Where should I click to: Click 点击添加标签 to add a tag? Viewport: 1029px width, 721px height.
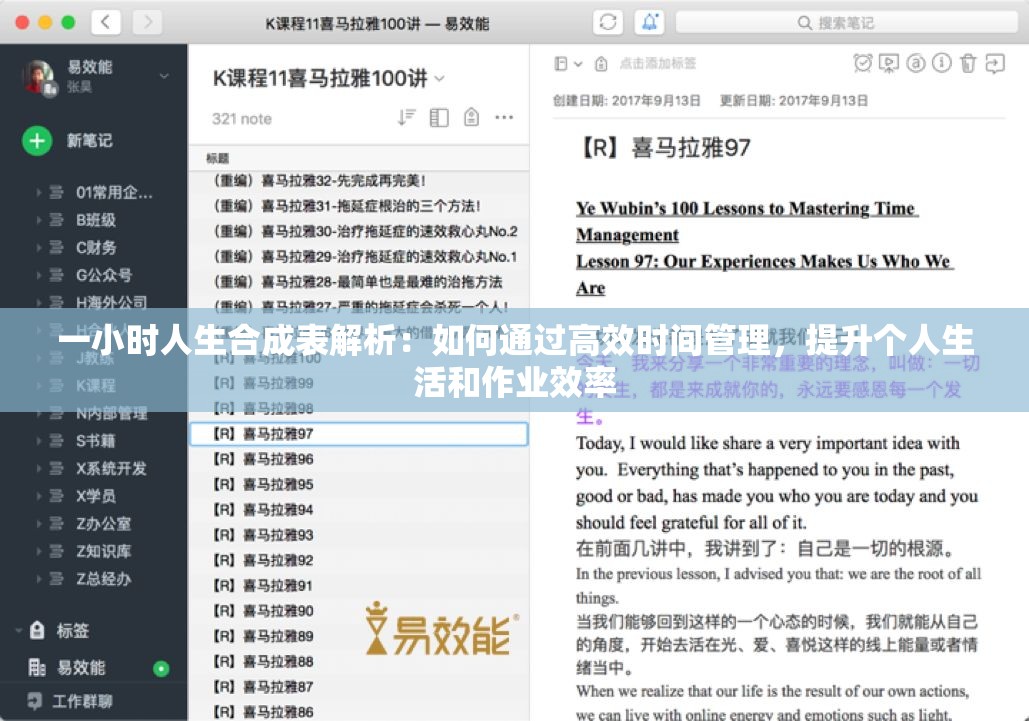[x=658, y=64]
